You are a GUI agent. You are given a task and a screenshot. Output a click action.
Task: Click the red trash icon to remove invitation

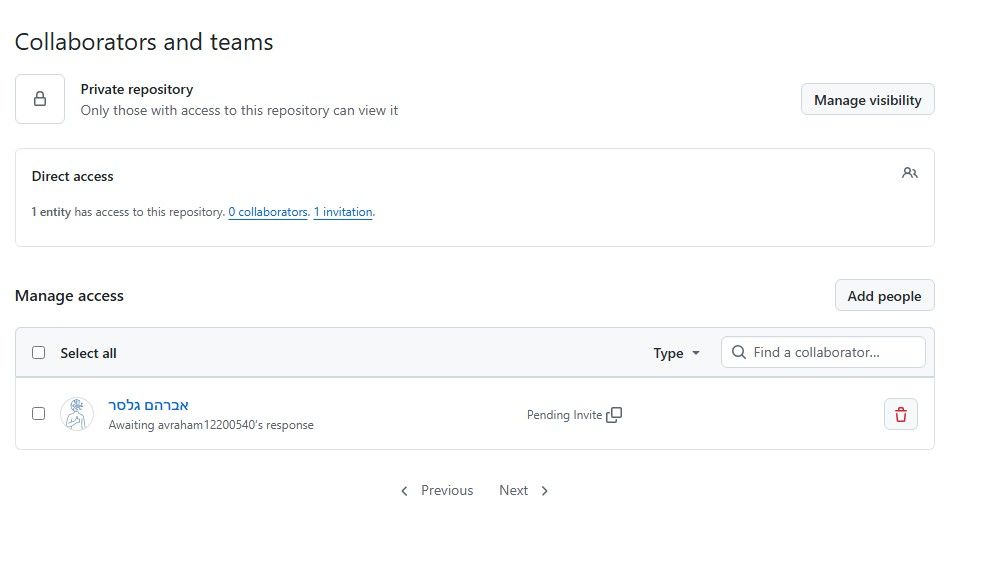[900, 415]
